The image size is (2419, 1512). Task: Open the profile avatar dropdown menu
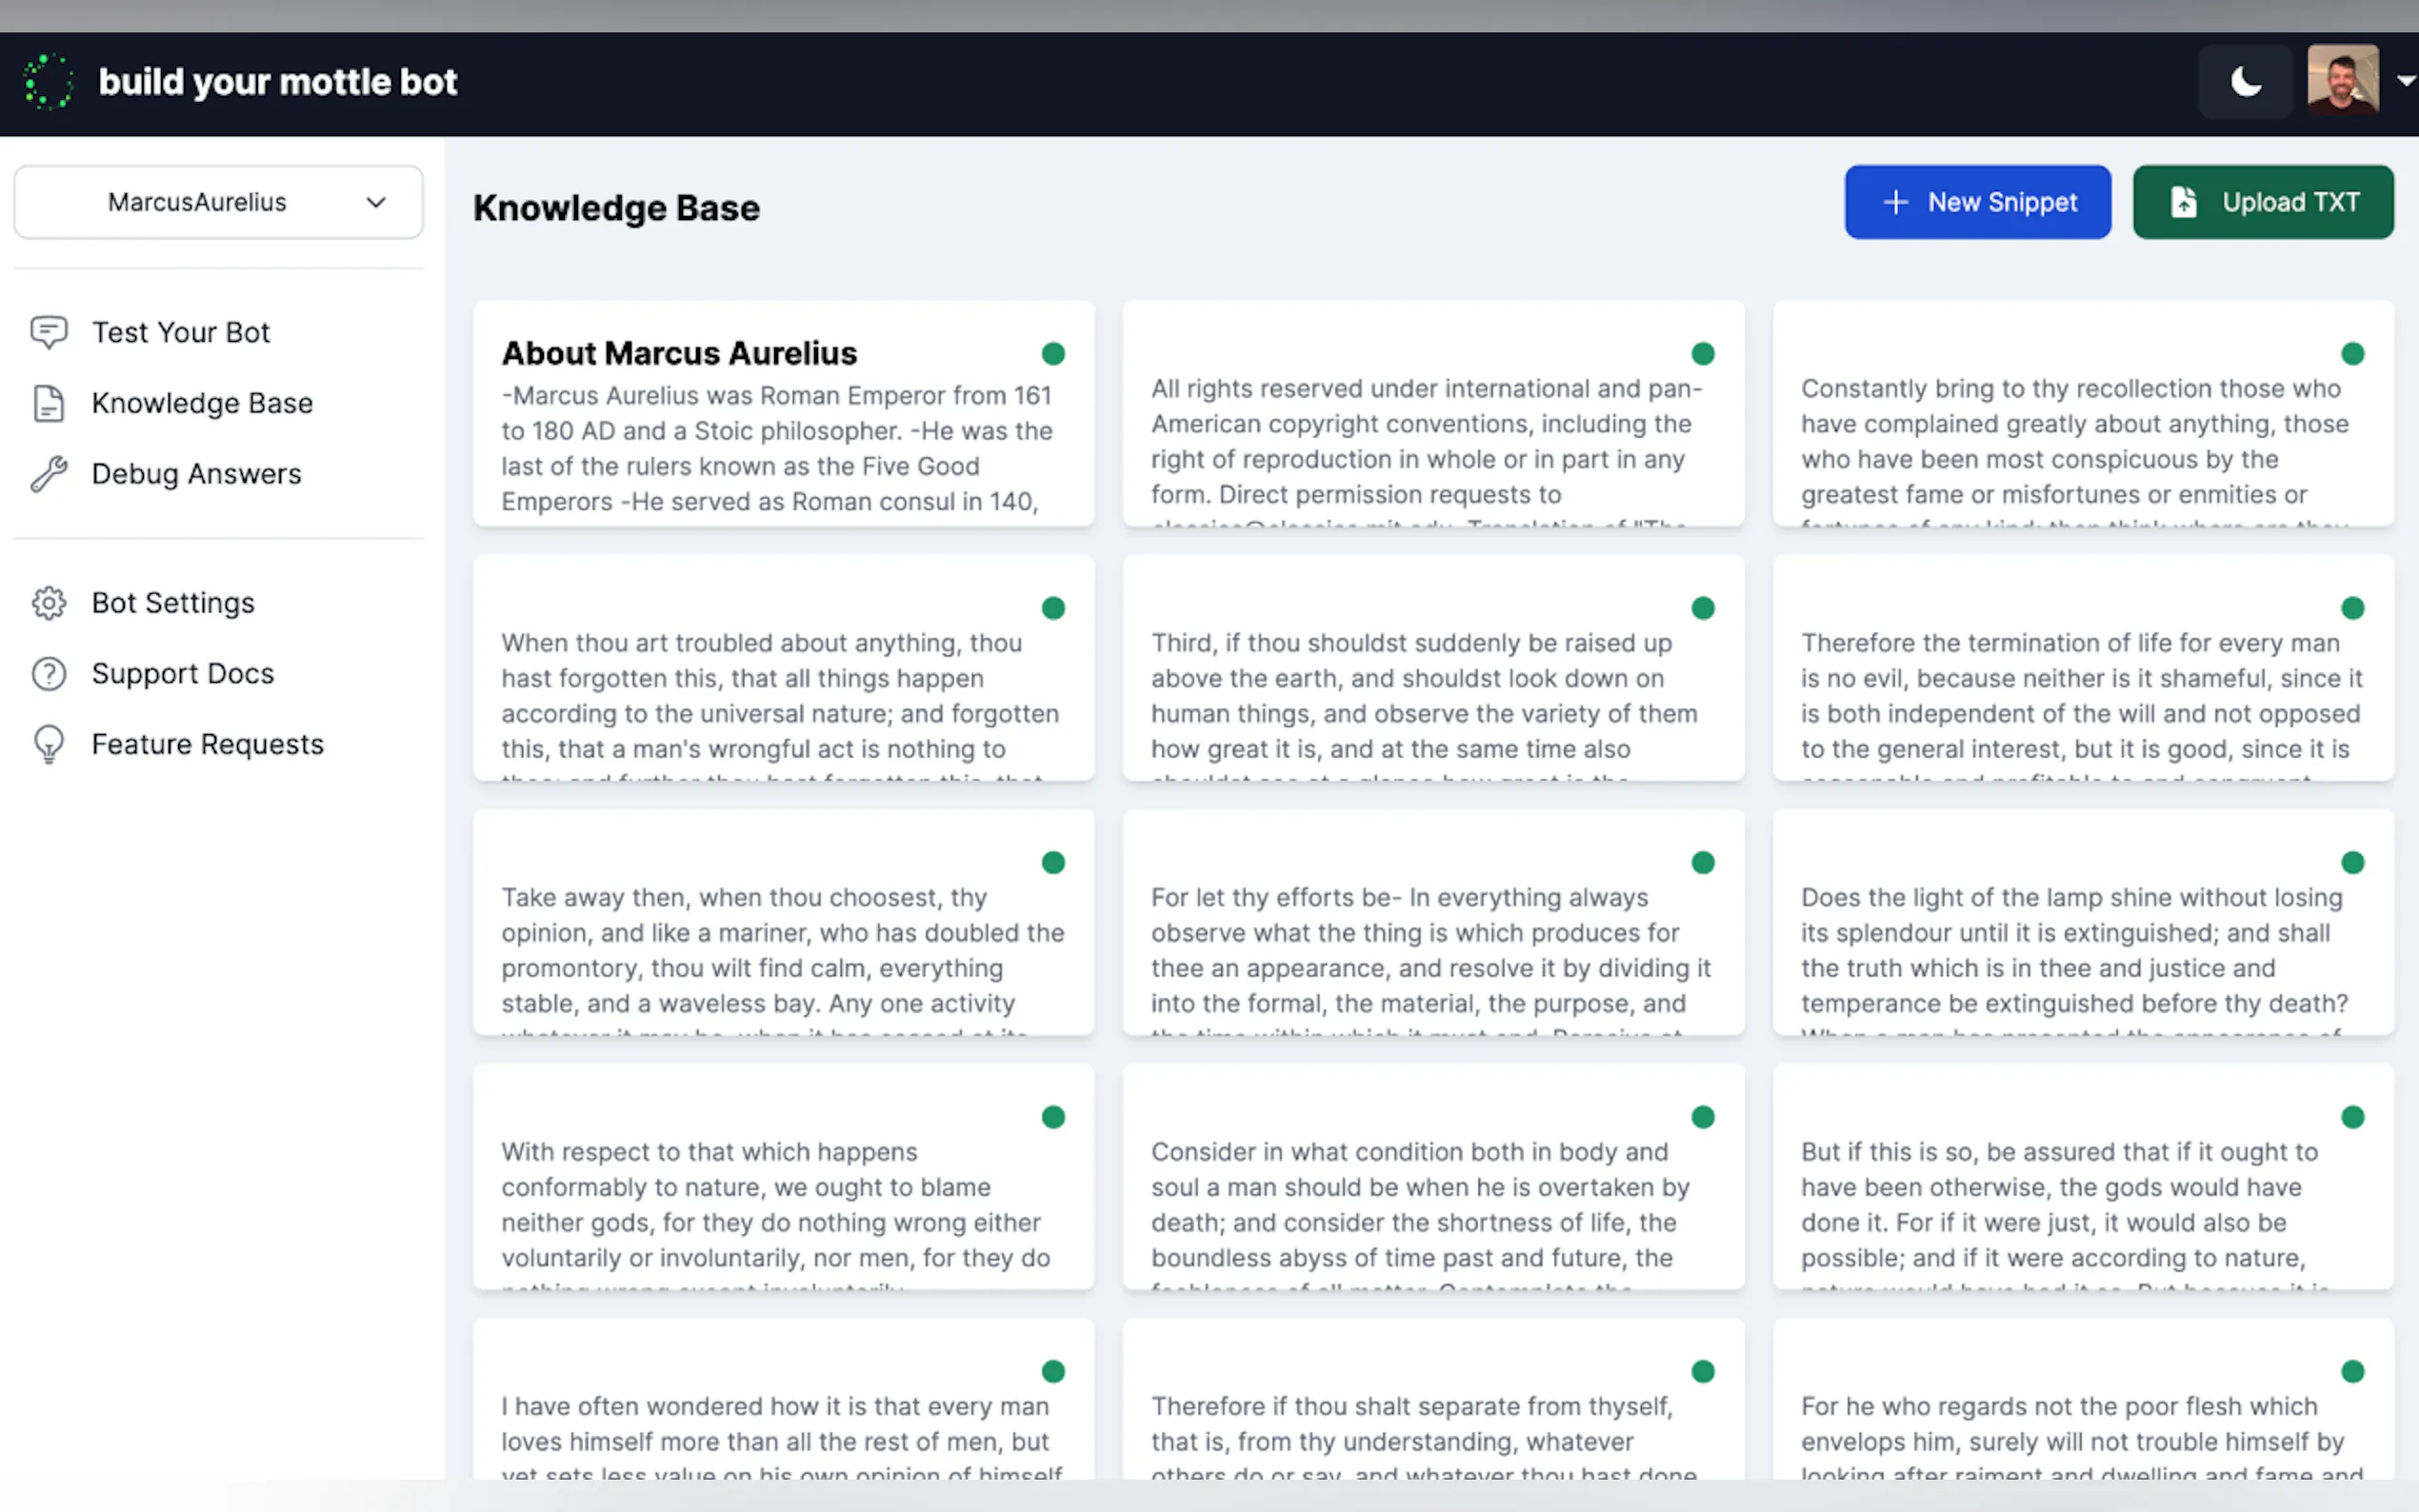[2343, 81]
